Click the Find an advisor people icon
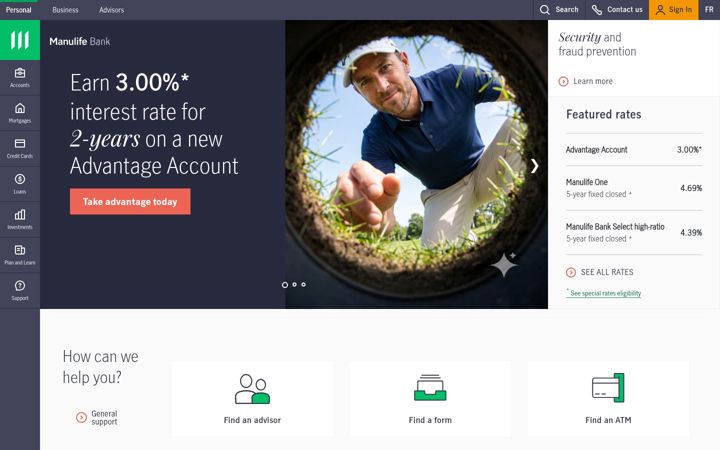720x450 pixels. (x=252, y=389)
